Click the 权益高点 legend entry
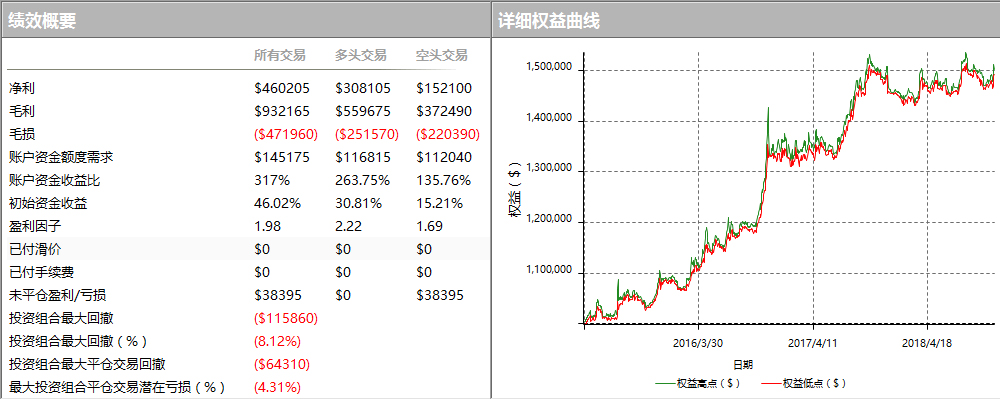The width and height of the screenshot is (1000, 400). point(697,382)
